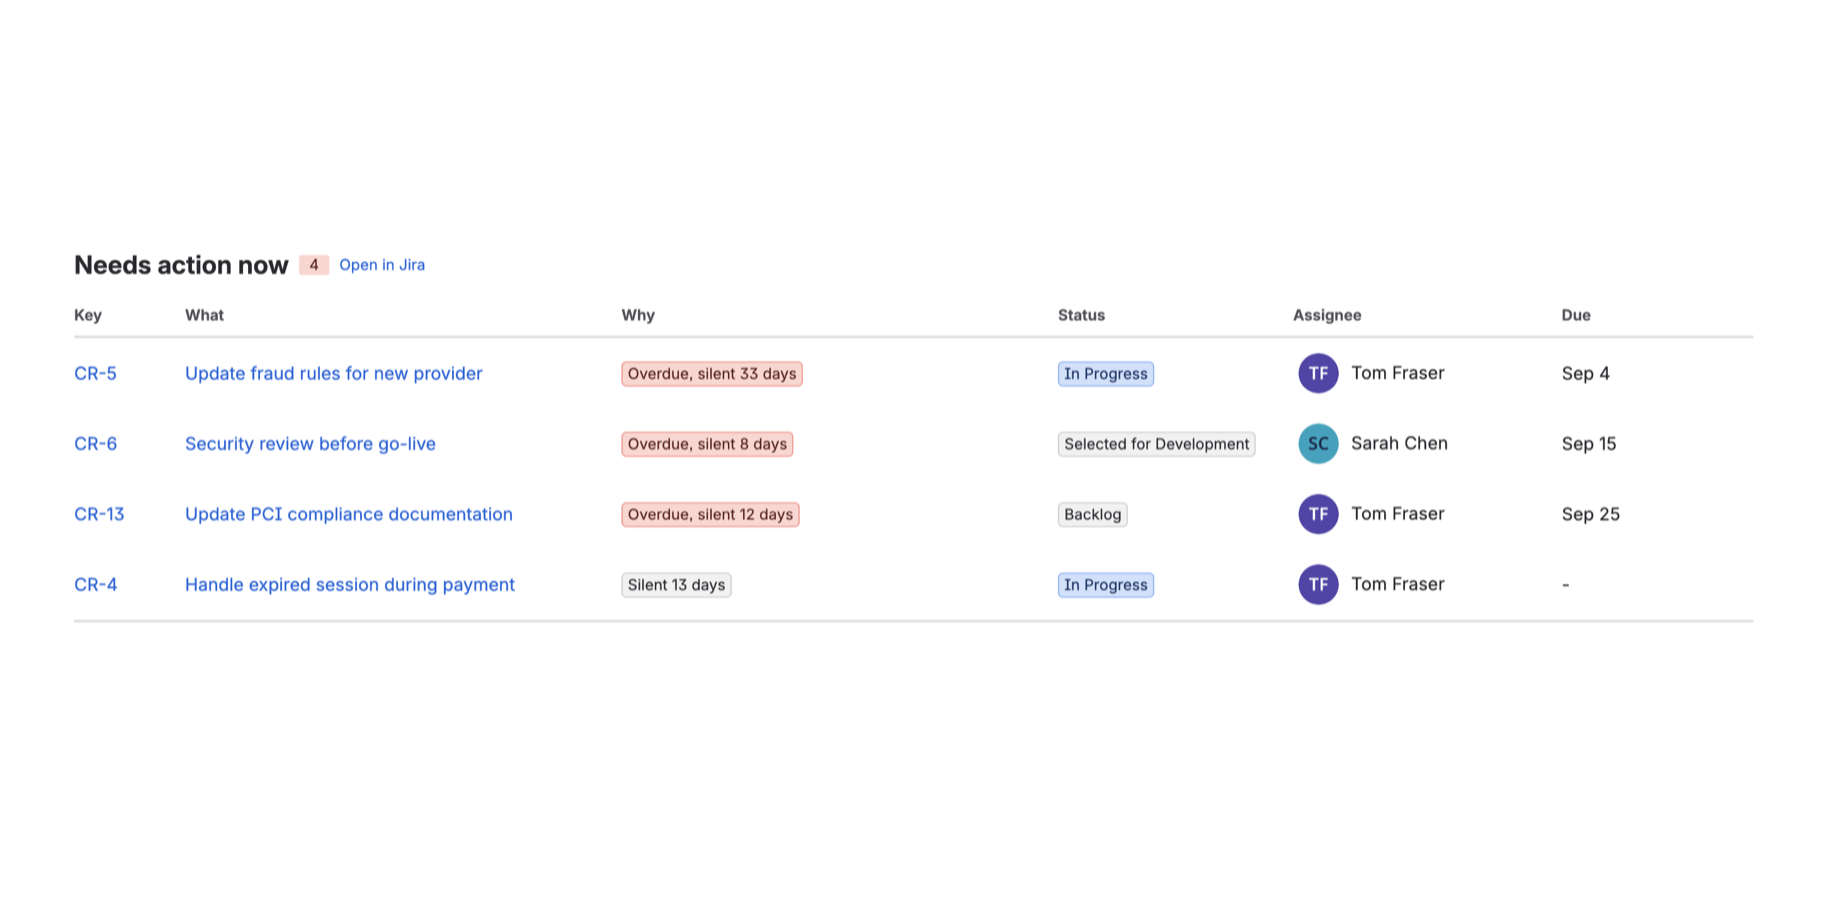Screen dimensions: 1840x900
Task: Click the 'Selected for Development' status lozenge
Action: pyautogui.click(x=1157, y=444)
